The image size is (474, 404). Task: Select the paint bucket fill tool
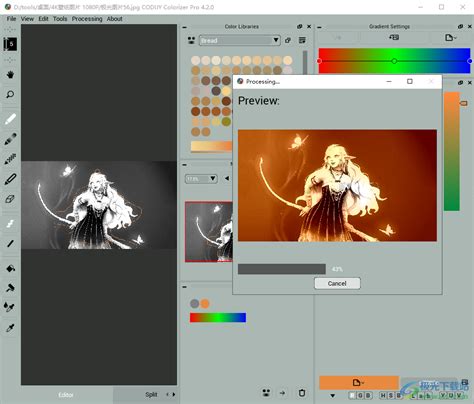point(10,268)
